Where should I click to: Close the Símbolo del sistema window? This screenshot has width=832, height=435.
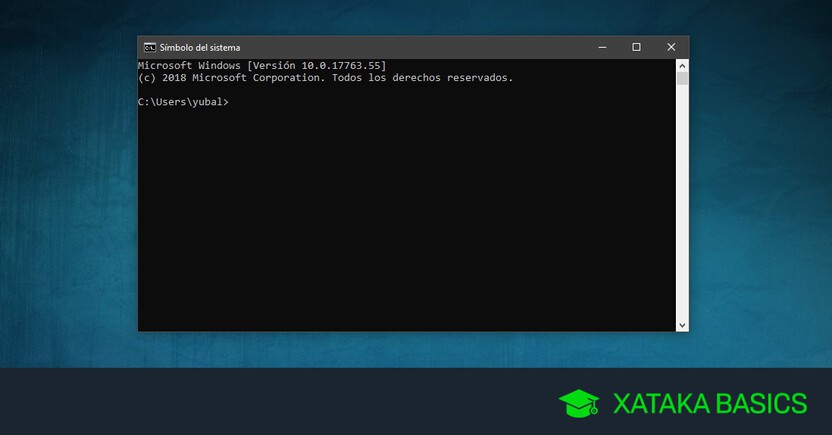(x=671, y=47)
